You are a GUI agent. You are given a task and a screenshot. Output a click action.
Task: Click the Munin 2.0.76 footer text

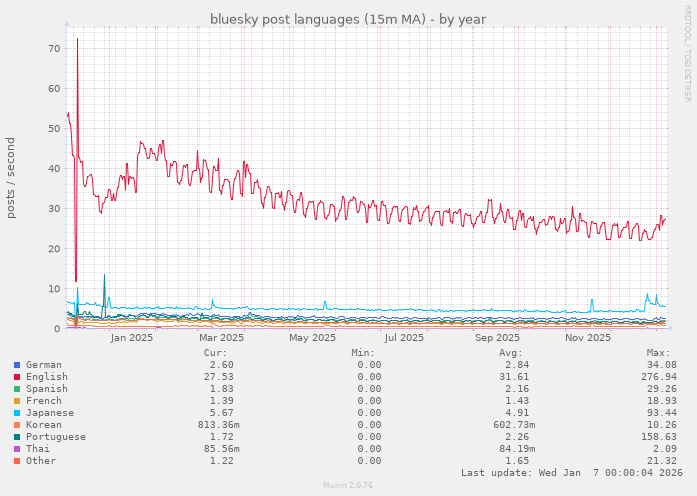(348, 486)
